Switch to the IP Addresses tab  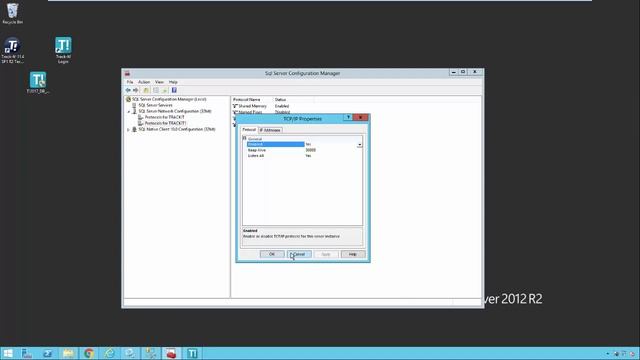point(270,130)
